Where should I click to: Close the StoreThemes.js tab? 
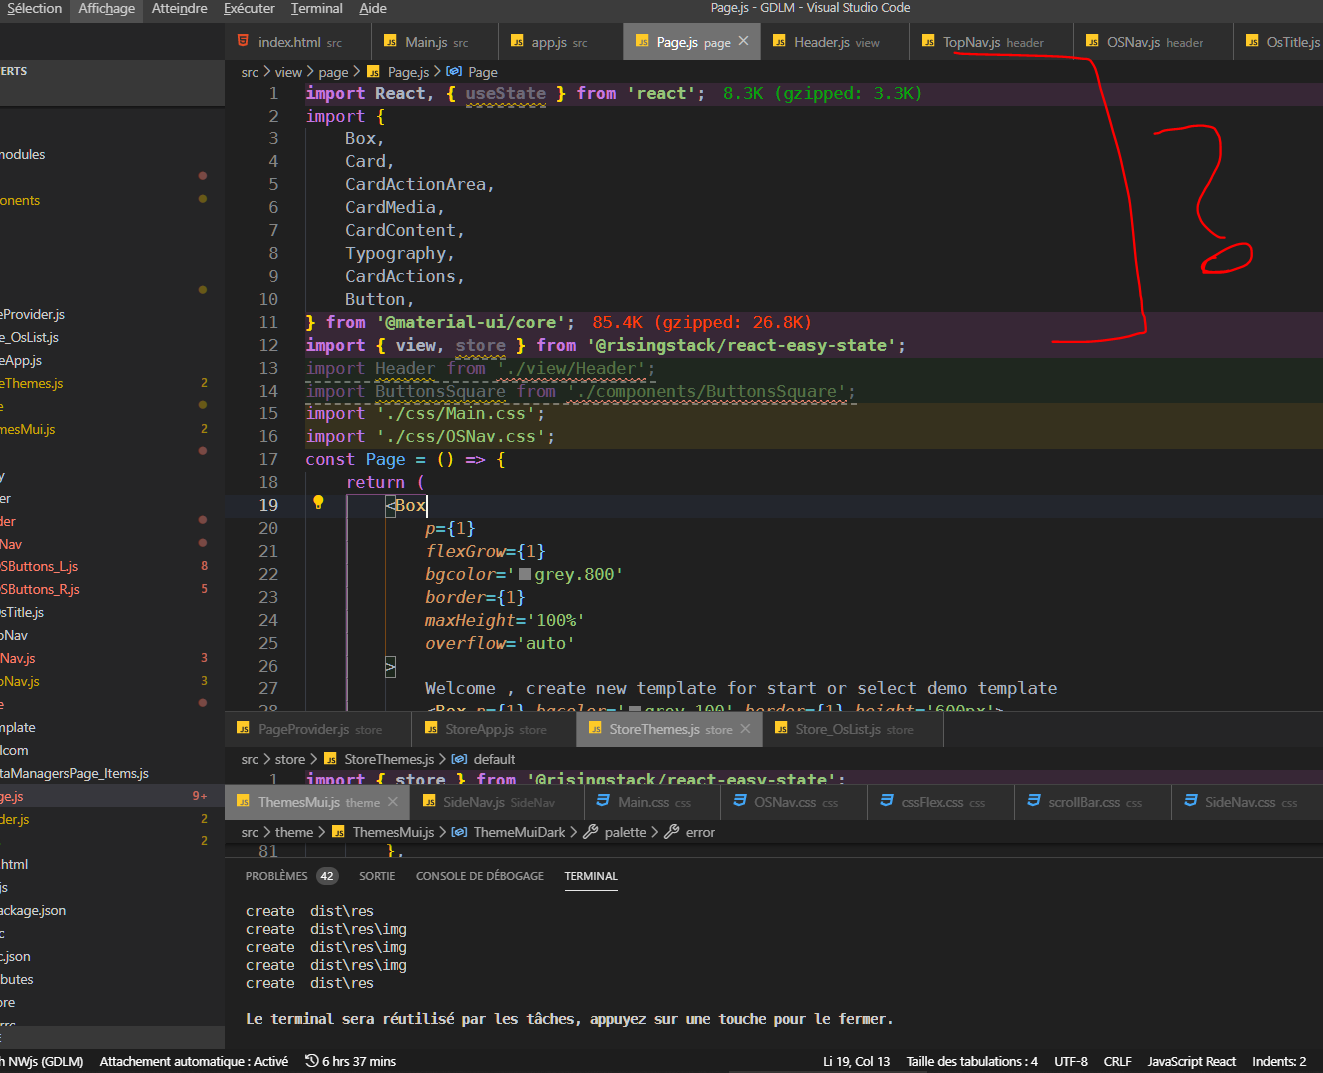tap(745, 728)
